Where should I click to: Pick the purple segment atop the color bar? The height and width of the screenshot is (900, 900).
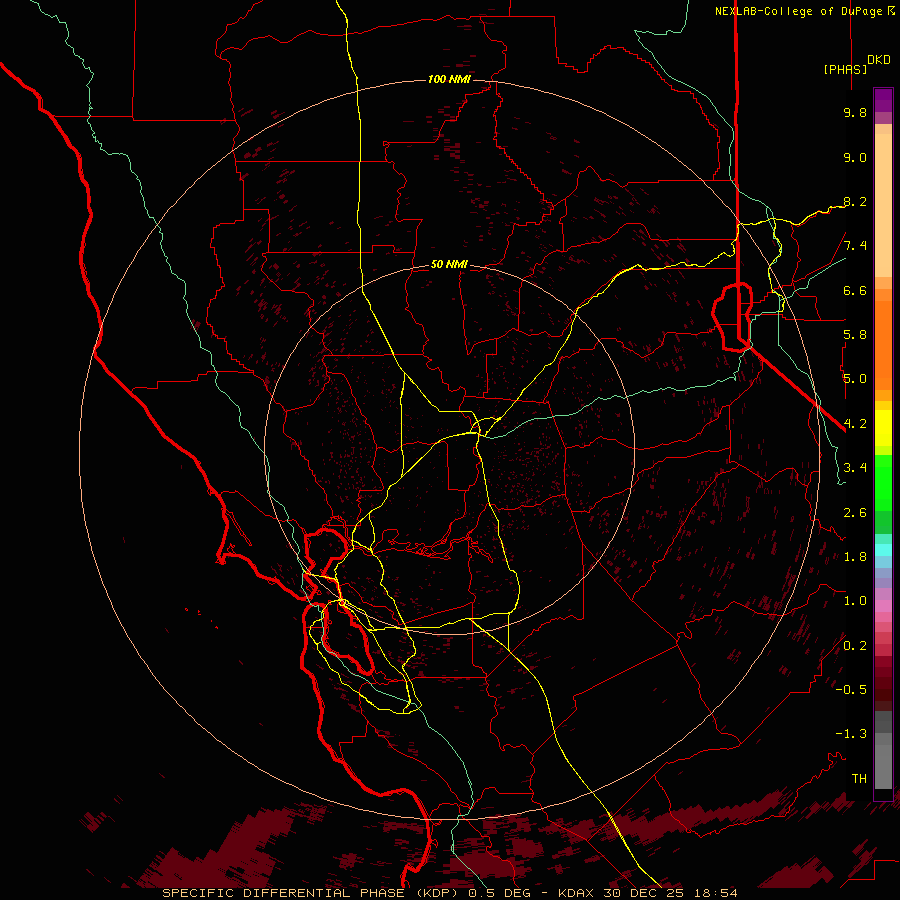coord(883,100)
